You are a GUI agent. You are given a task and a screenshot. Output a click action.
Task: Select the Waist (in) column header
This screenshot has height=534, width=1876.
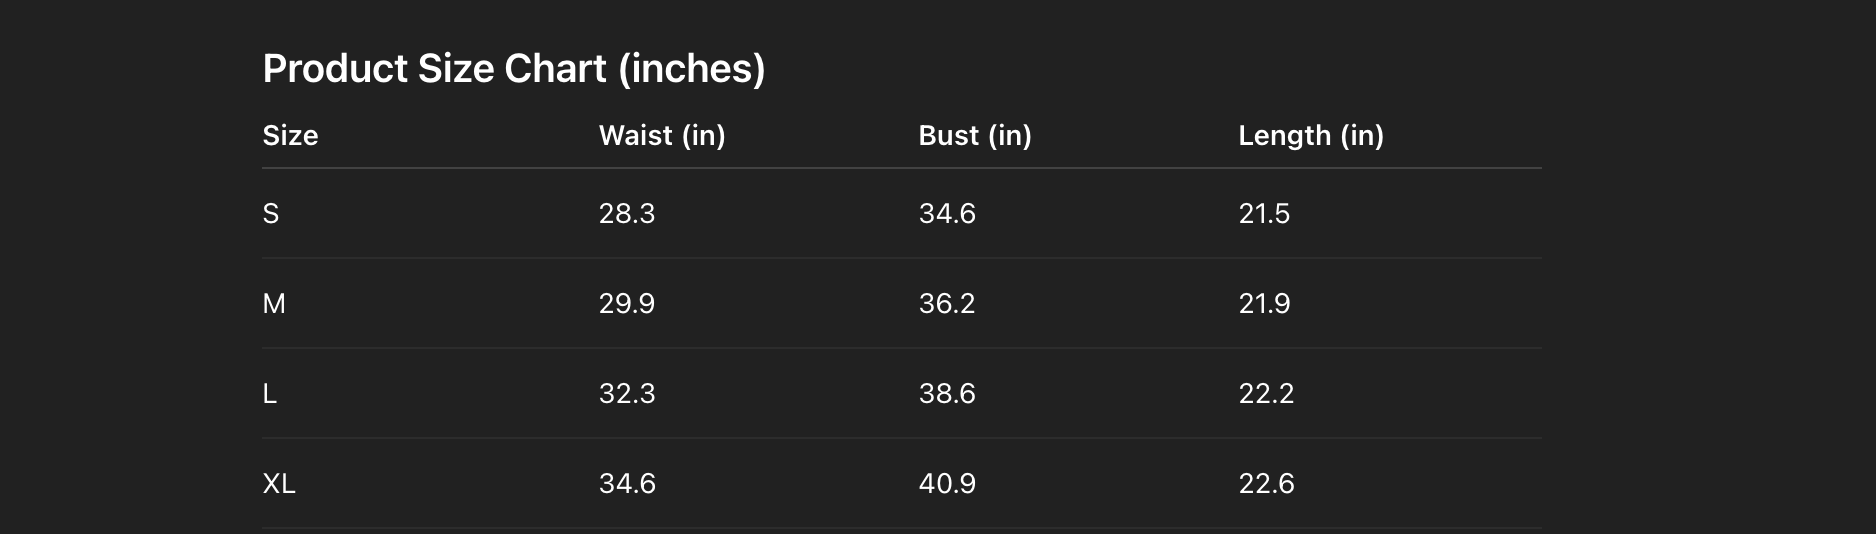coord(661,136)
